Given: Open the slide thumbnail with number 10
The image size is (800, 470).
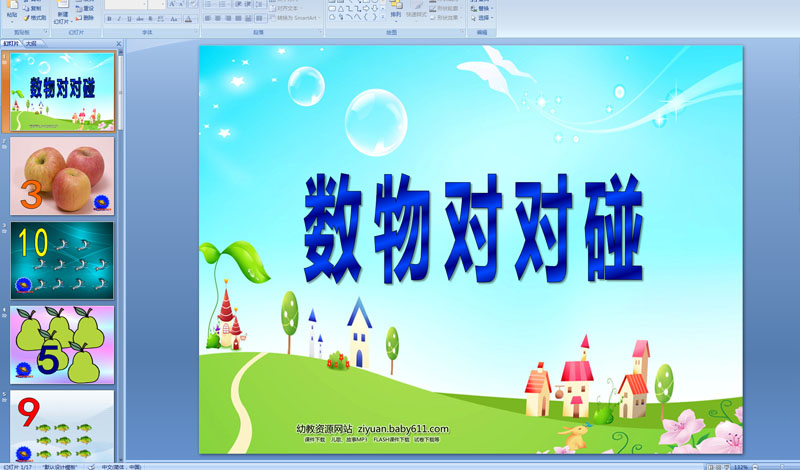Looking at the screenshot, I should click(x=62, y=260).
